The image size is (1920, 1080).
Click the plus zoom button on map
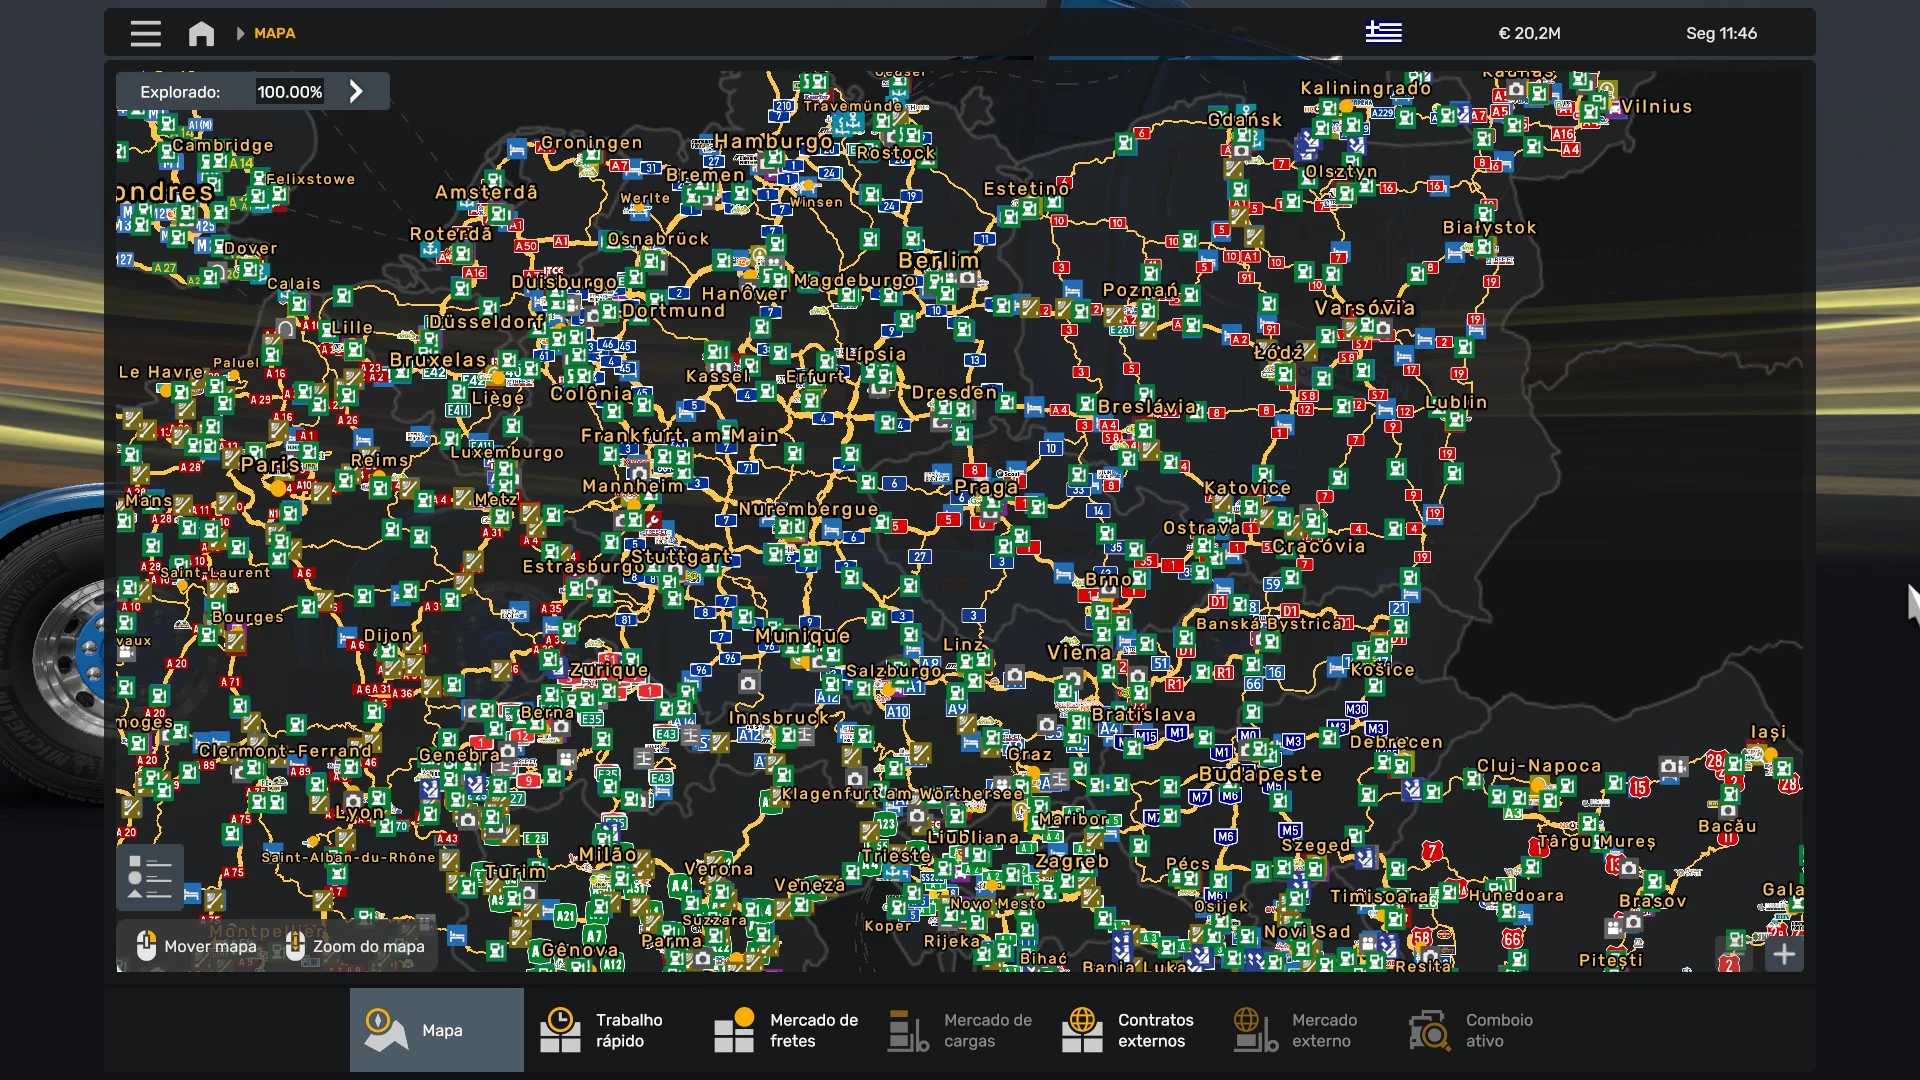[x=1784, y=954]
